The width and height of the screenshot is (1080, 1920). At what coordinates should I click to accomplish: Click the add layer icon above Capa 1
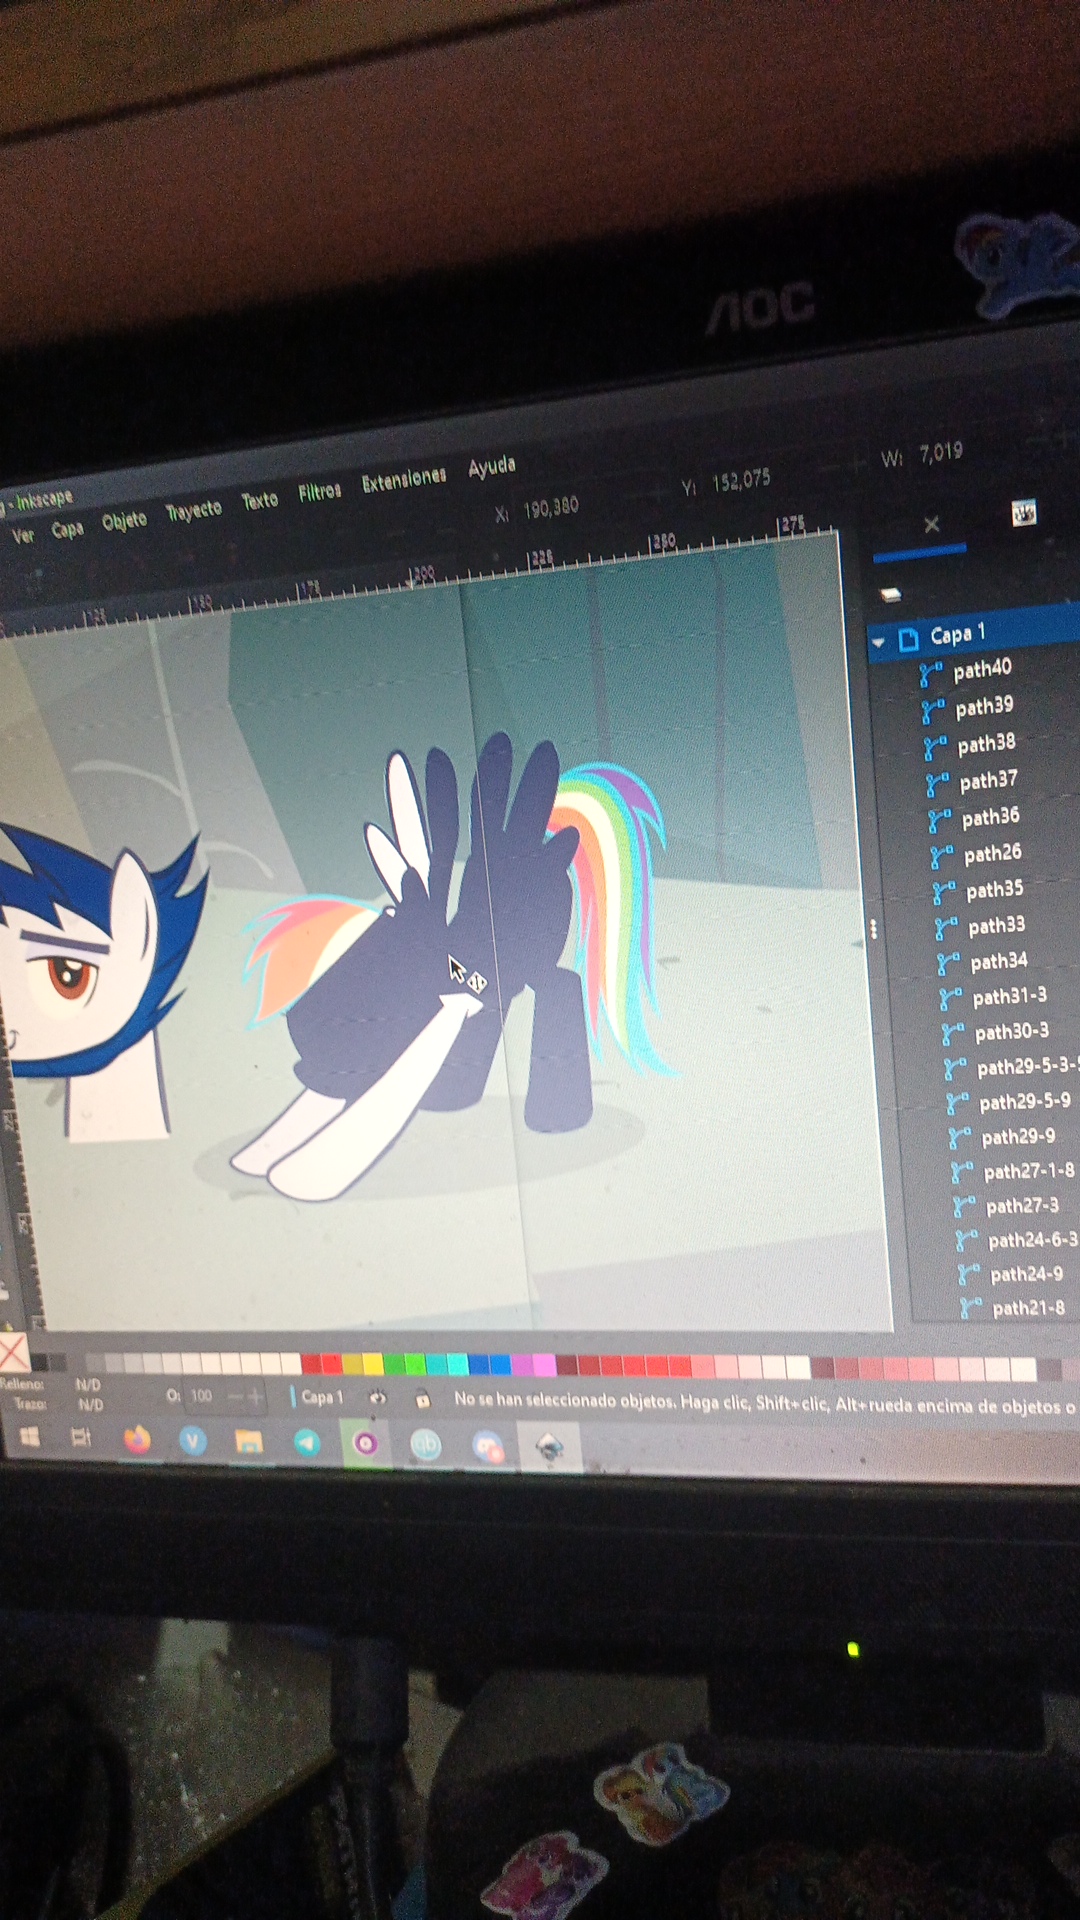[890, 594]
